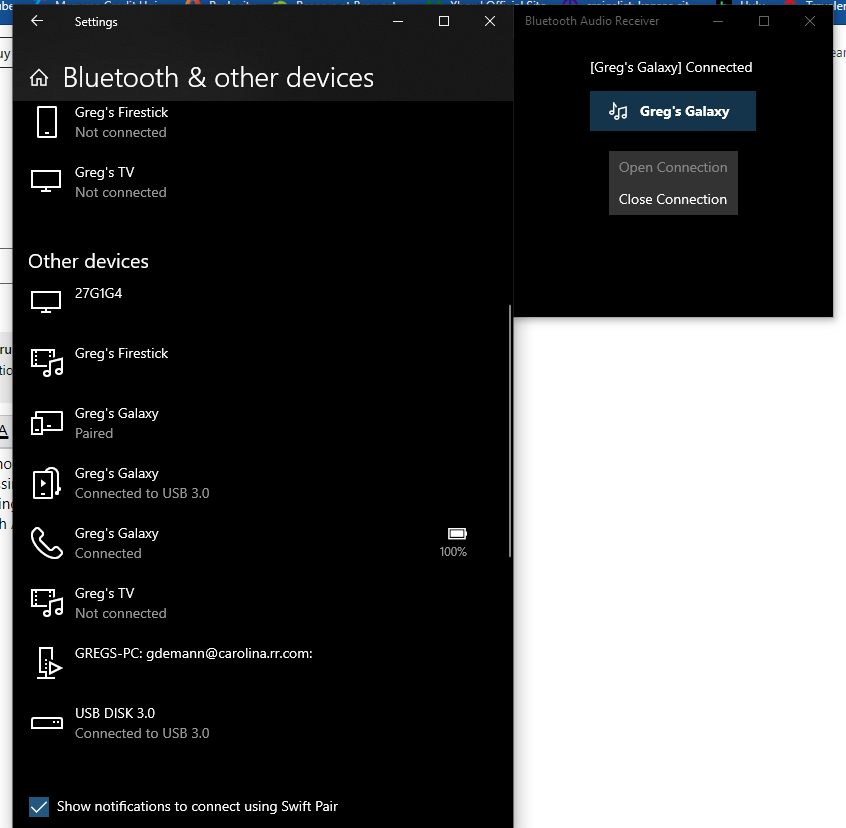
Task: Click 'USB DISK 3.0' device name
Action: [115, 713]
